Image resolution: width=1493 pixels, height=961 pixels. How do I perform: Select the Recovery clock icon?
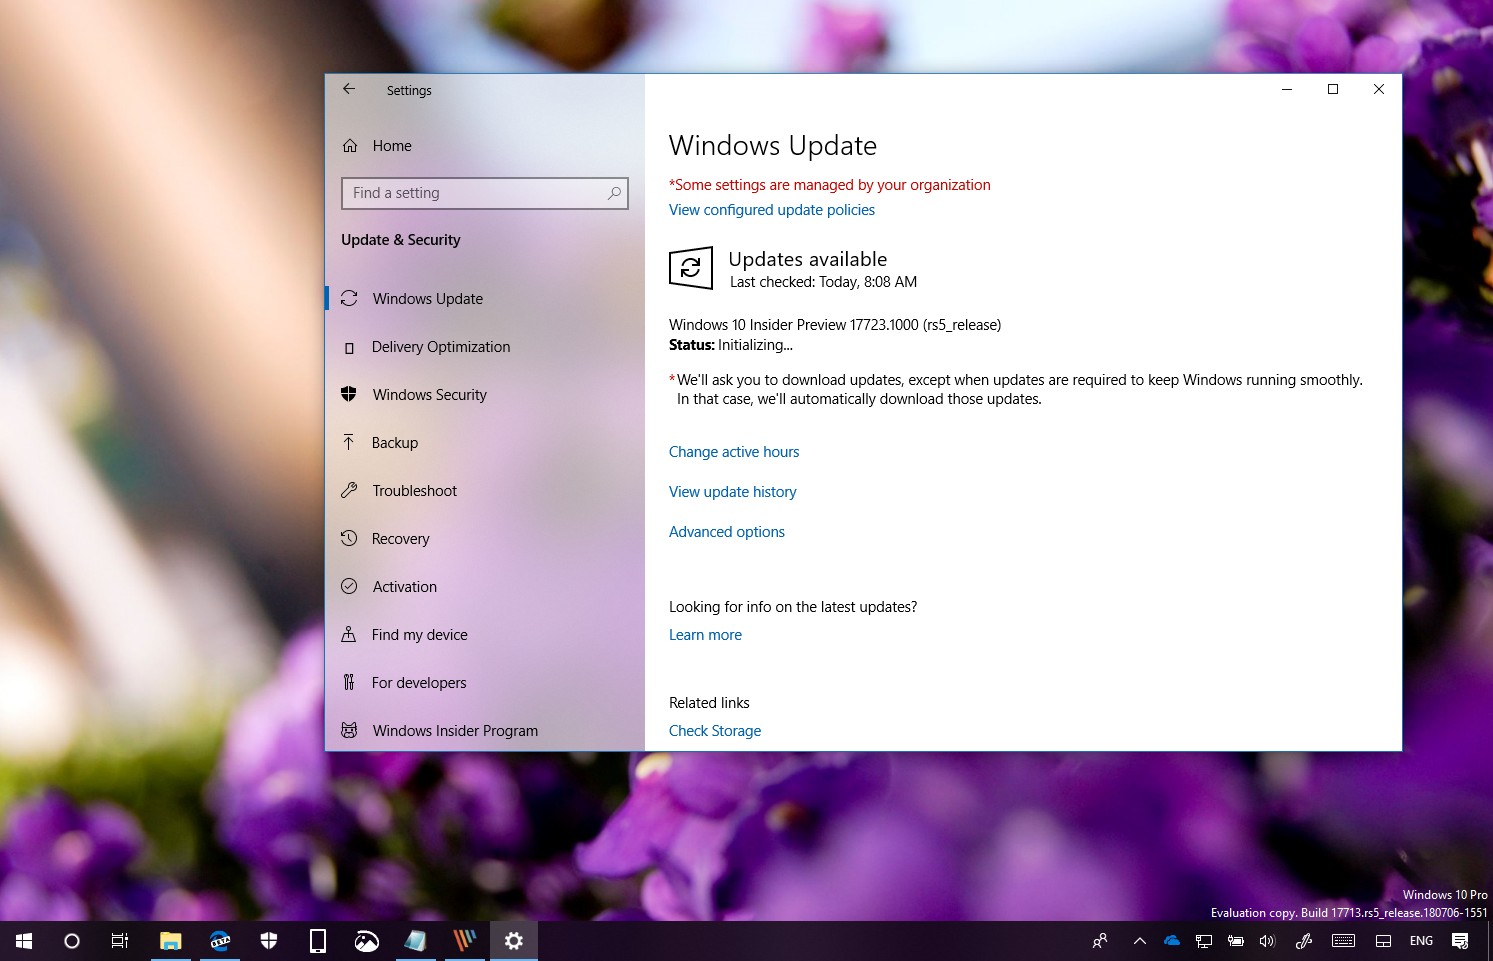coord(348,538)
